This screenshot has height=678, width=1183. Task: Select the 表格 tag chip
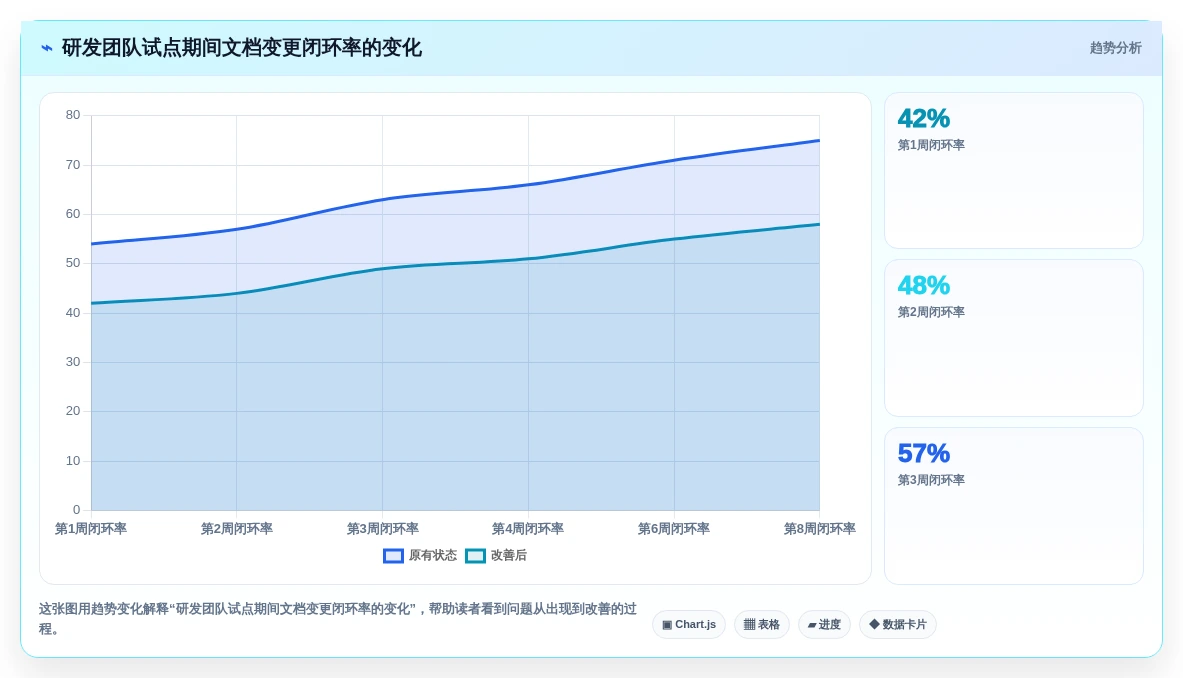[x=761, y=624]
